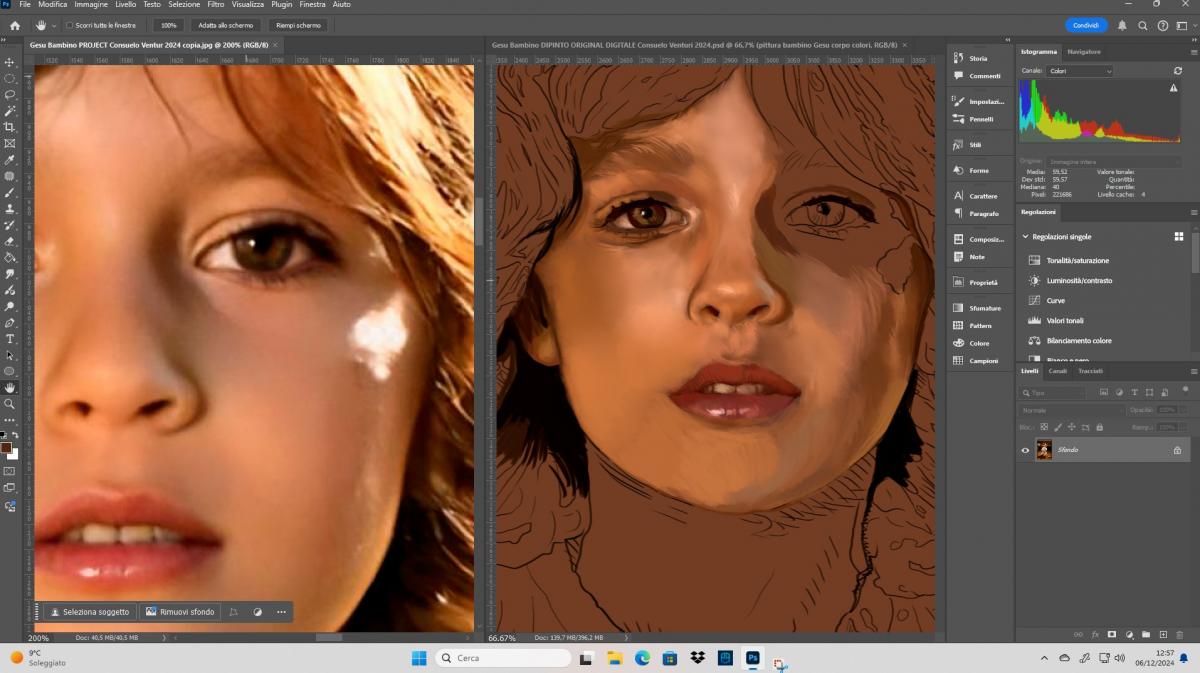
Task: Unlock the Sfondo layer
Action: point(1177,450)
